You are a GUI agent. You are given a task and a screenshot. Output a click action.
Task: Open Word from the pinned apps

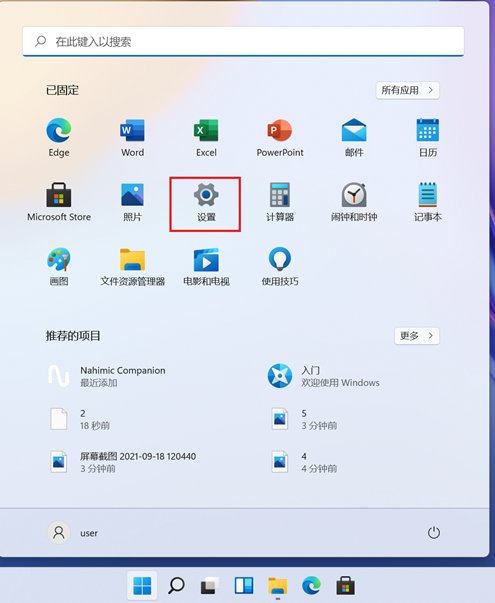tap(132, 138)
